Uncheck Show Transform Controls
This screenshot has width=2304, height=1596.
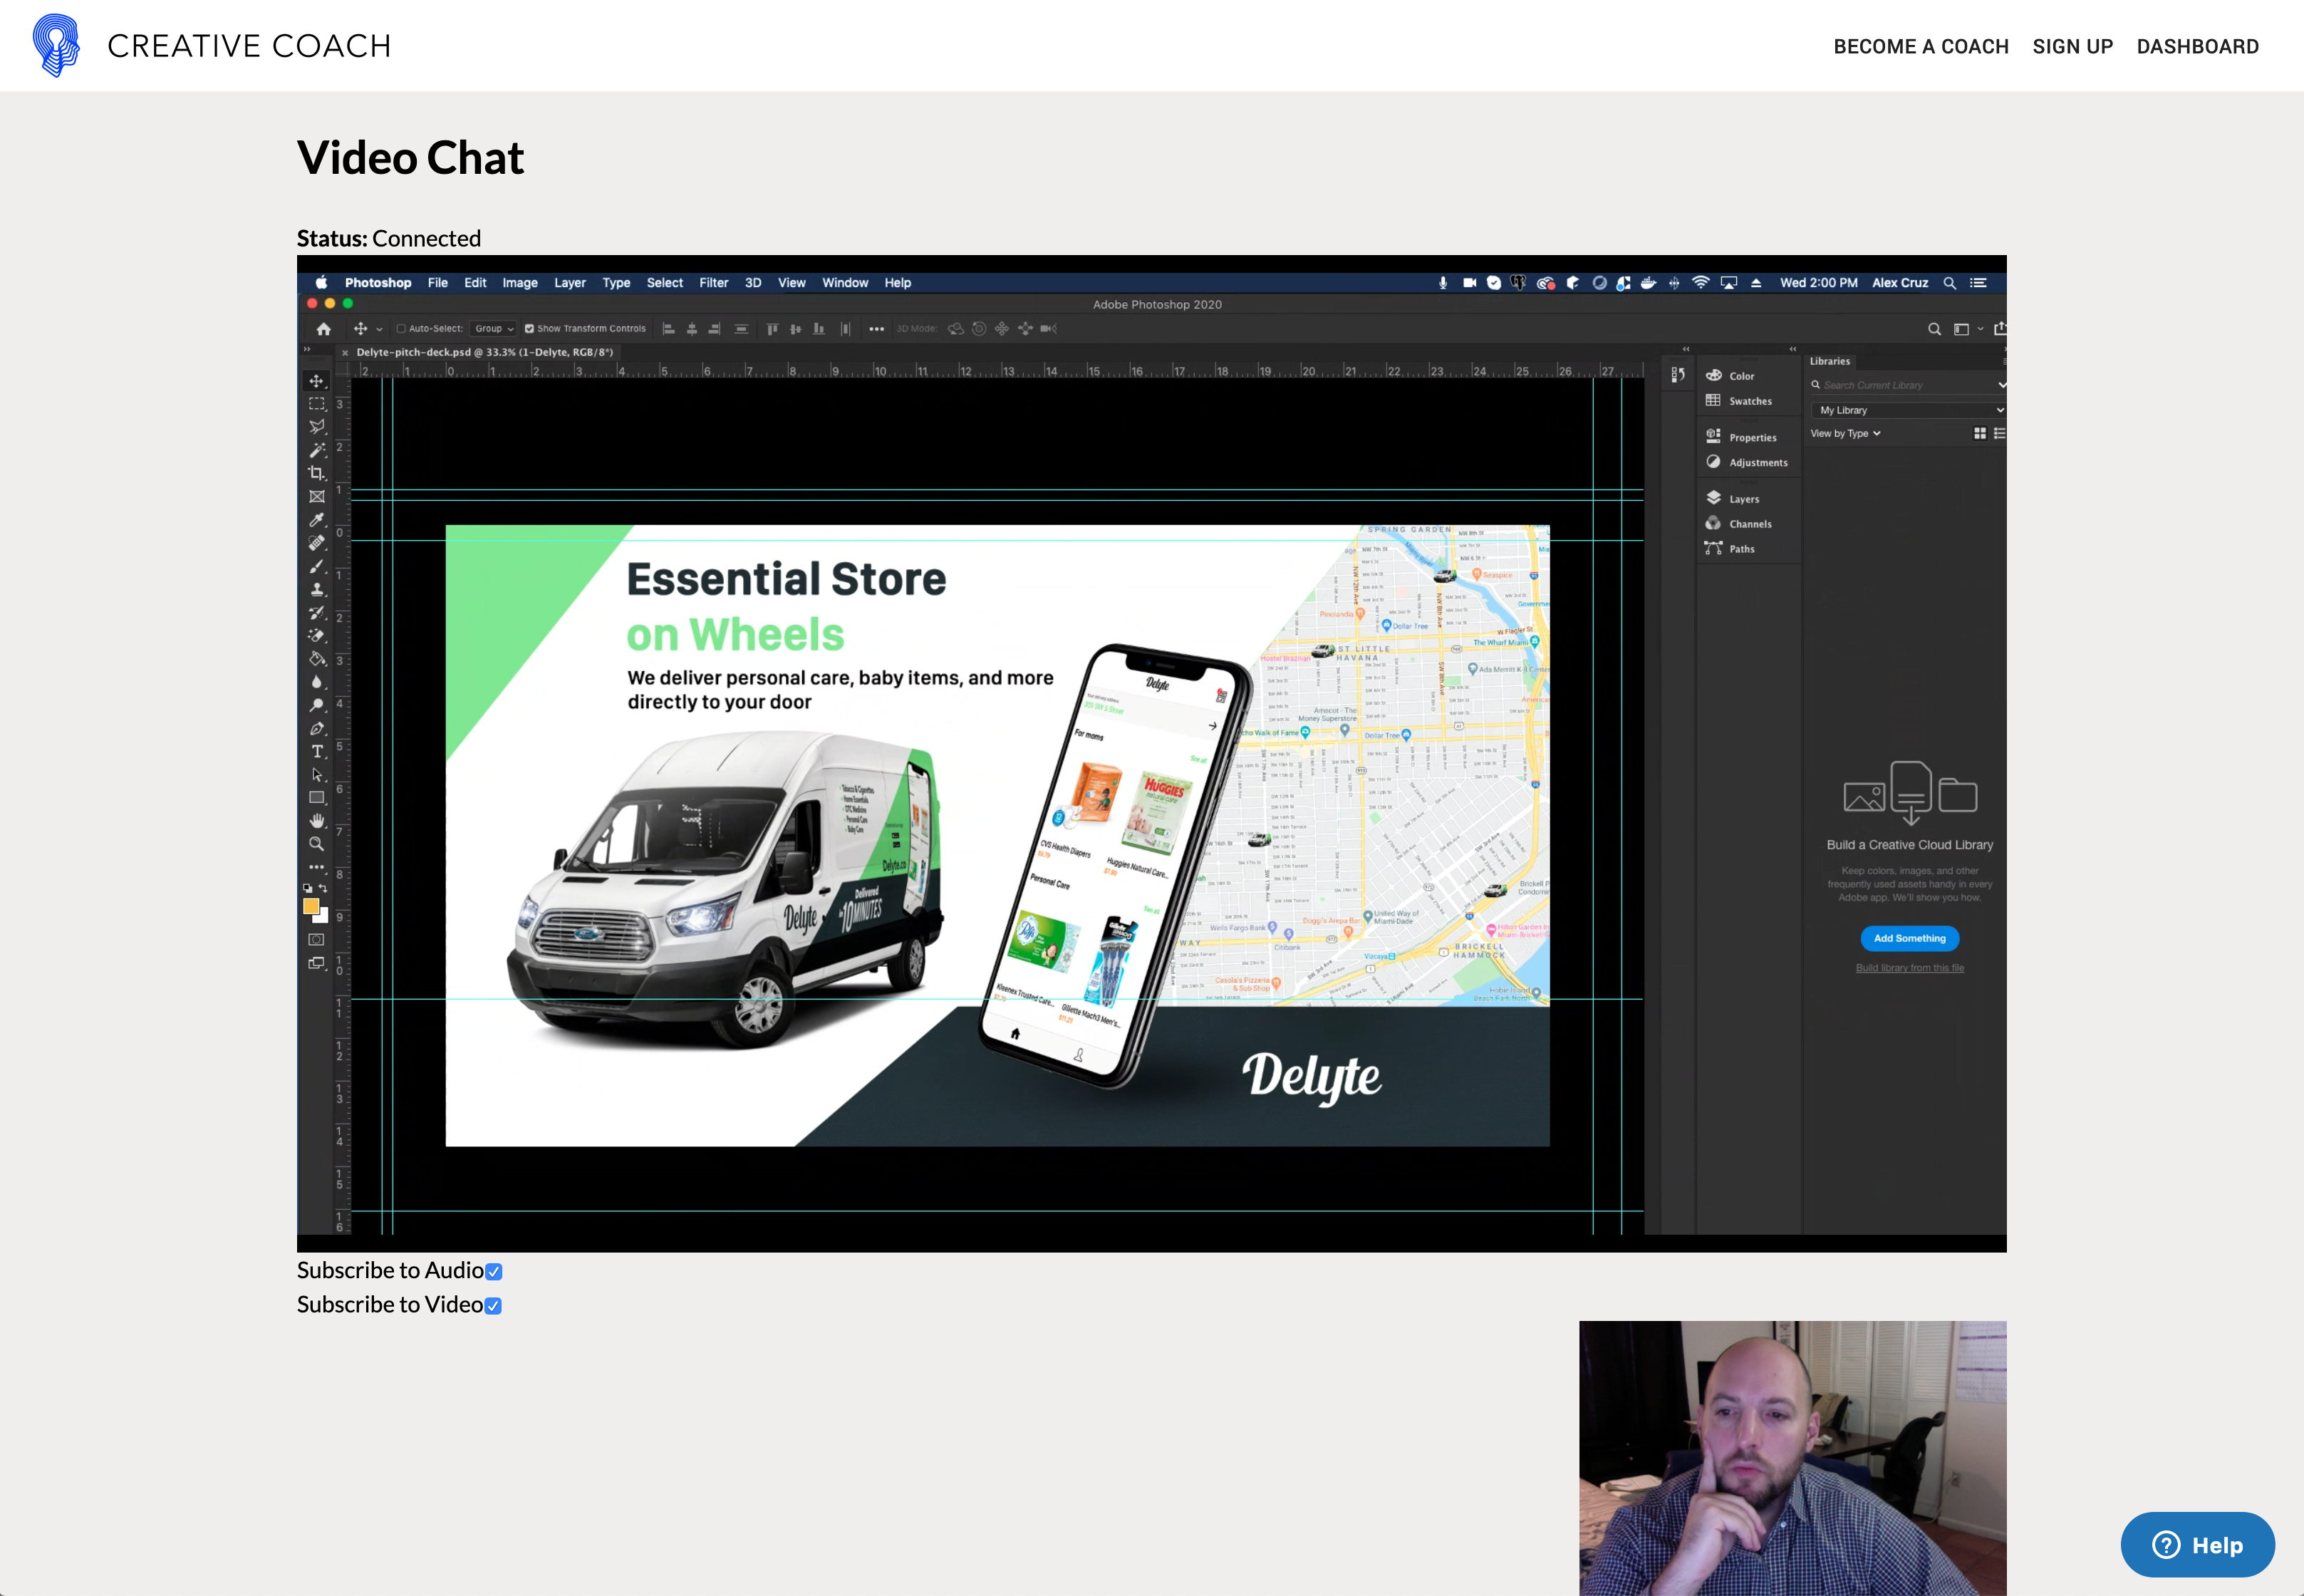click(529, 329)
